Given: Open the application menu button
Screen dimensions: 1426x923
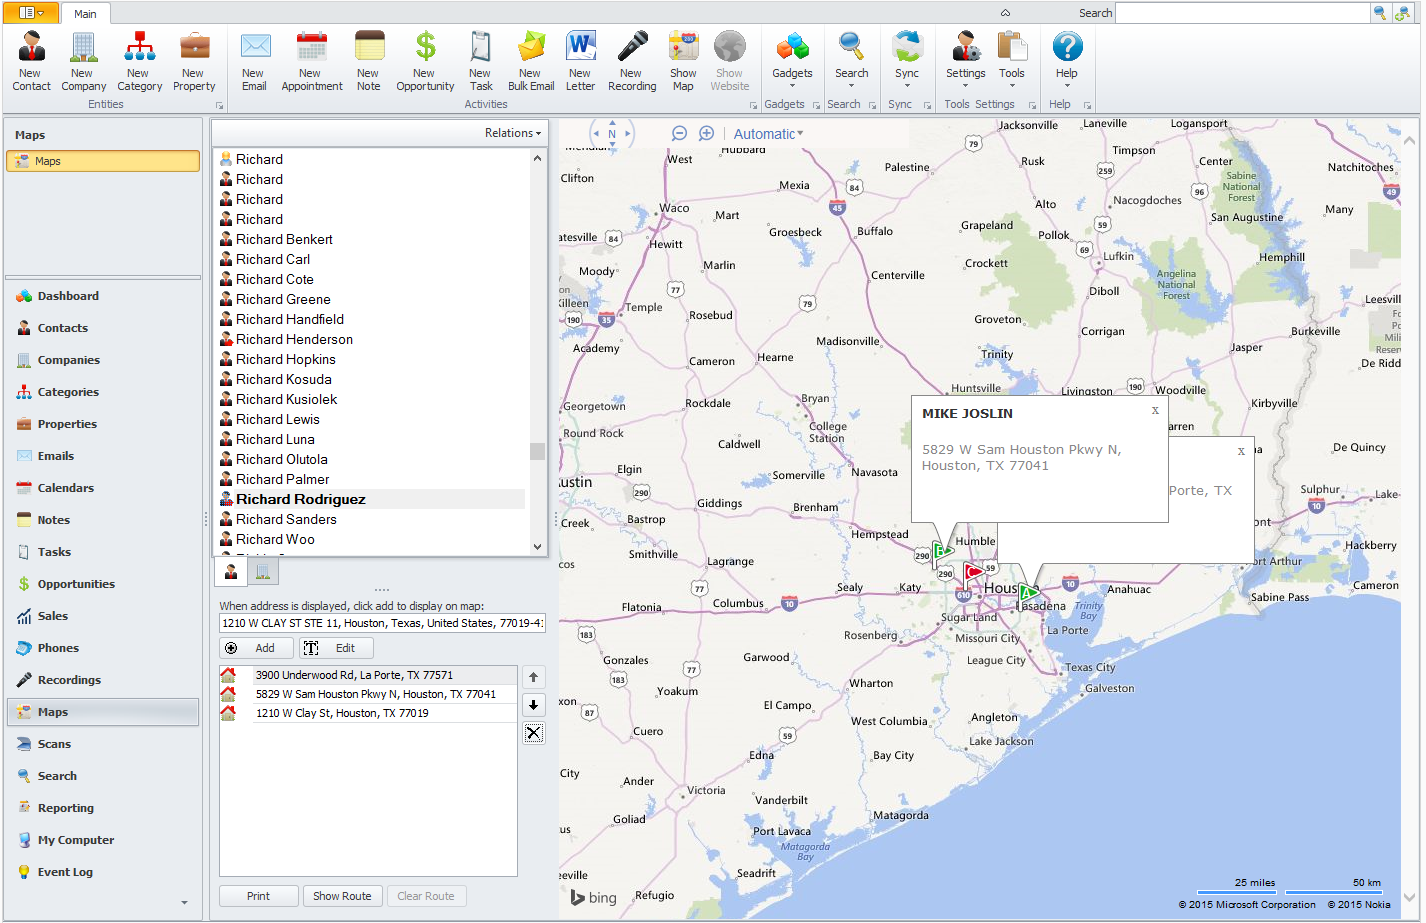Looking at the screenshot, I should point(31,13).
